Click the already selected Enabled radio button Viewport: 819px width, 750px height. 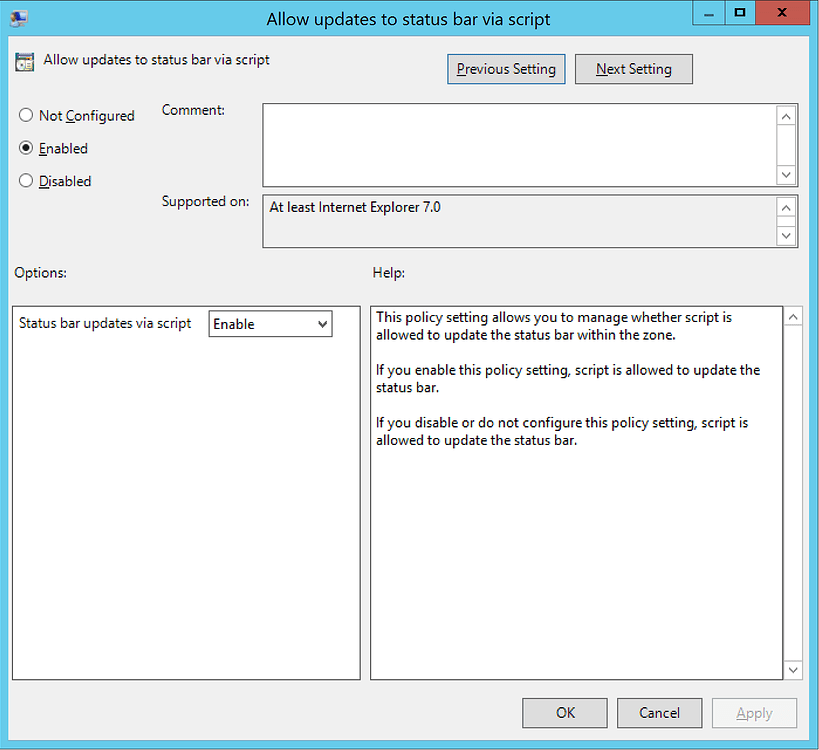tap(26, 148)
